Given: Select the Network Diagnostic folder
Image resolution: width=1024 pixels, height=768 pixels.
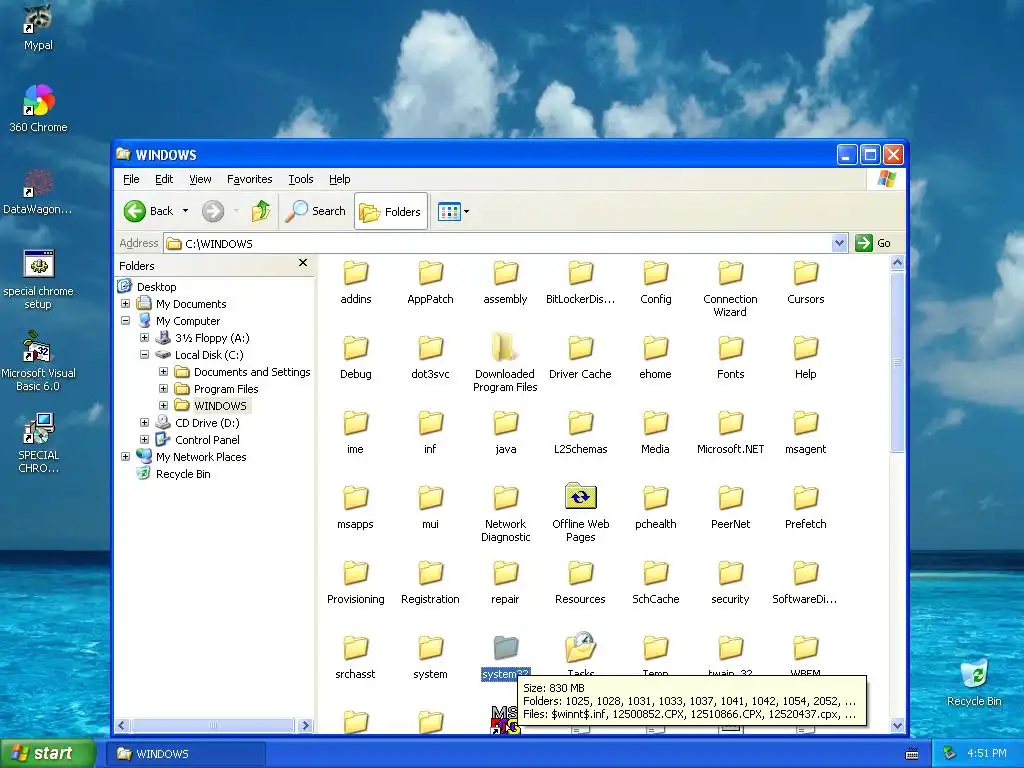Looking at the screenshot, I should (x=505, y=514).
